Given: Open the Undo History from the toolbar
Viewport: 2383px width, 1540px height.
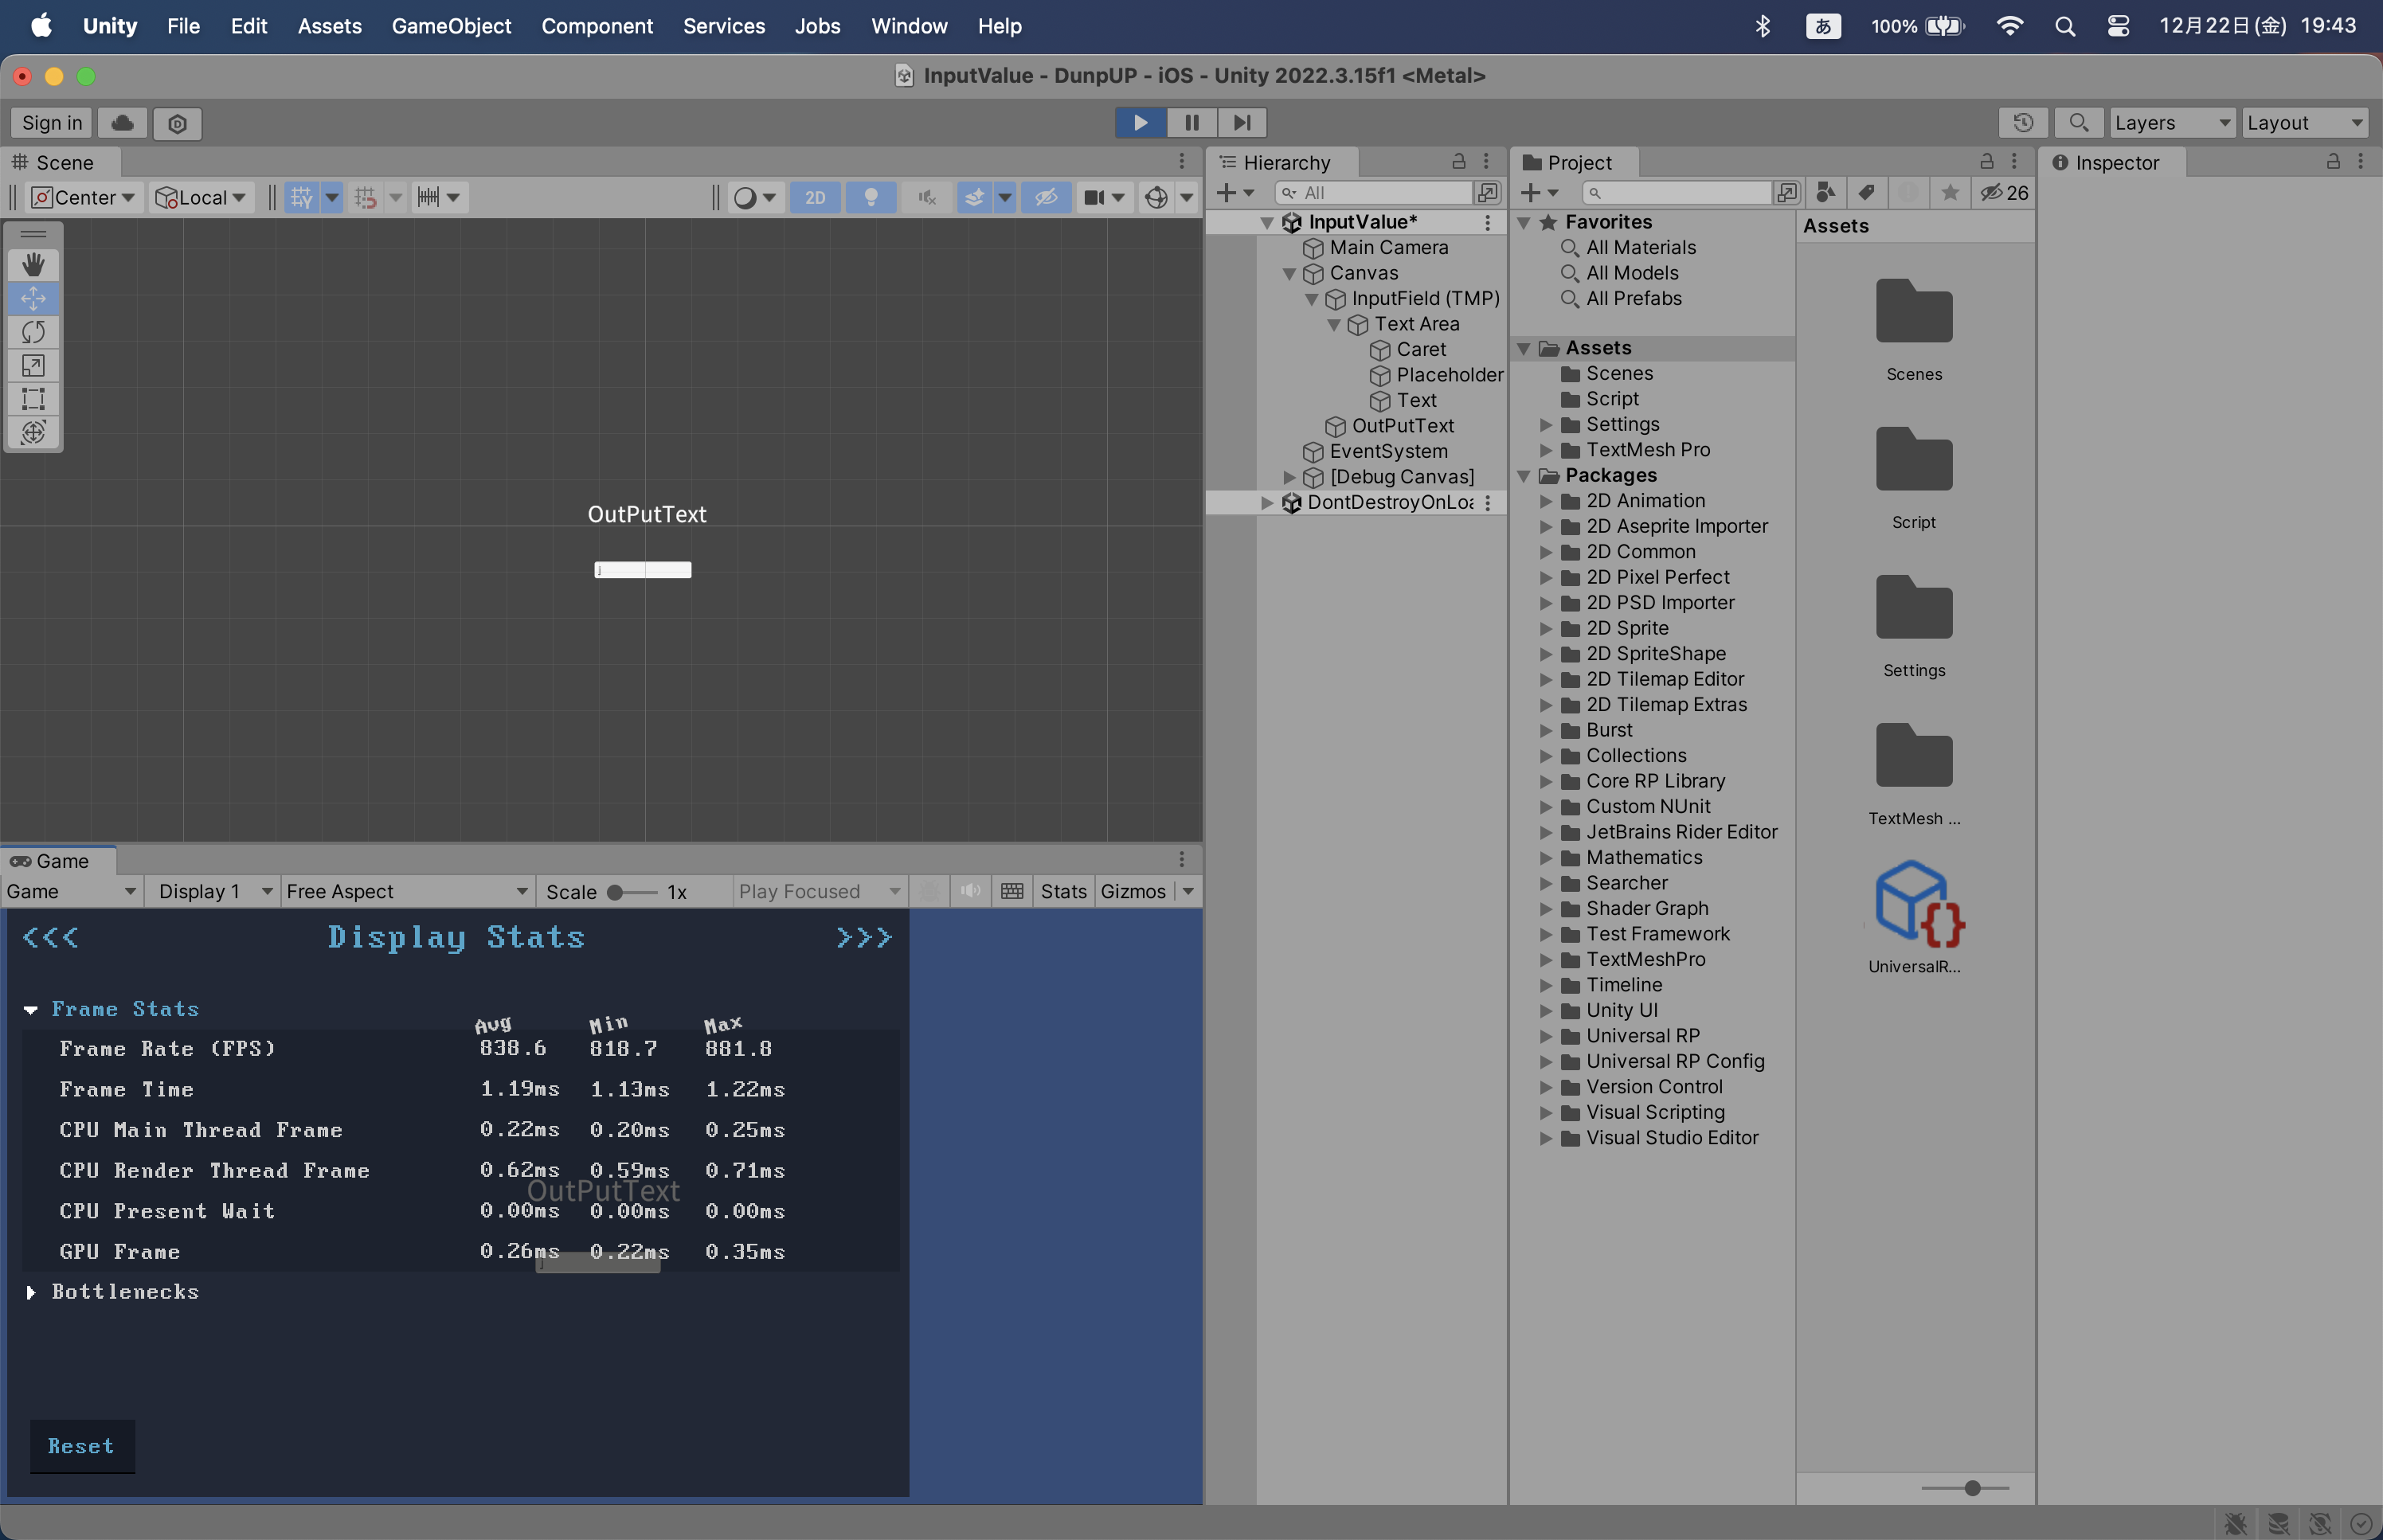Looking at the screenshot, I should click(x=2023, y=122).
